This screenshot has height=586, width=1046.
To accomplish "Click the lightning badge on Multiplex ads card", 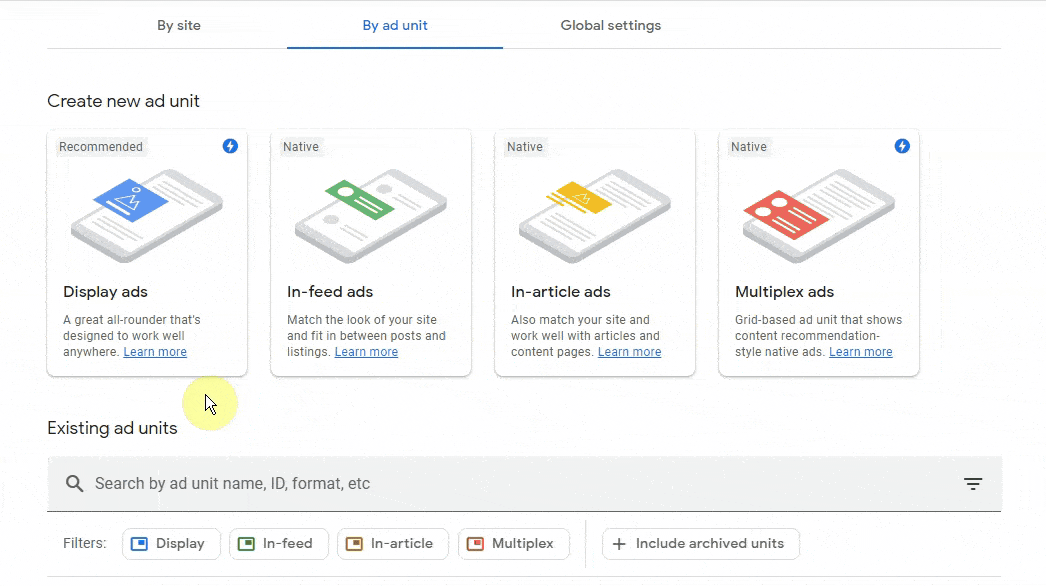I will point(902,146).
